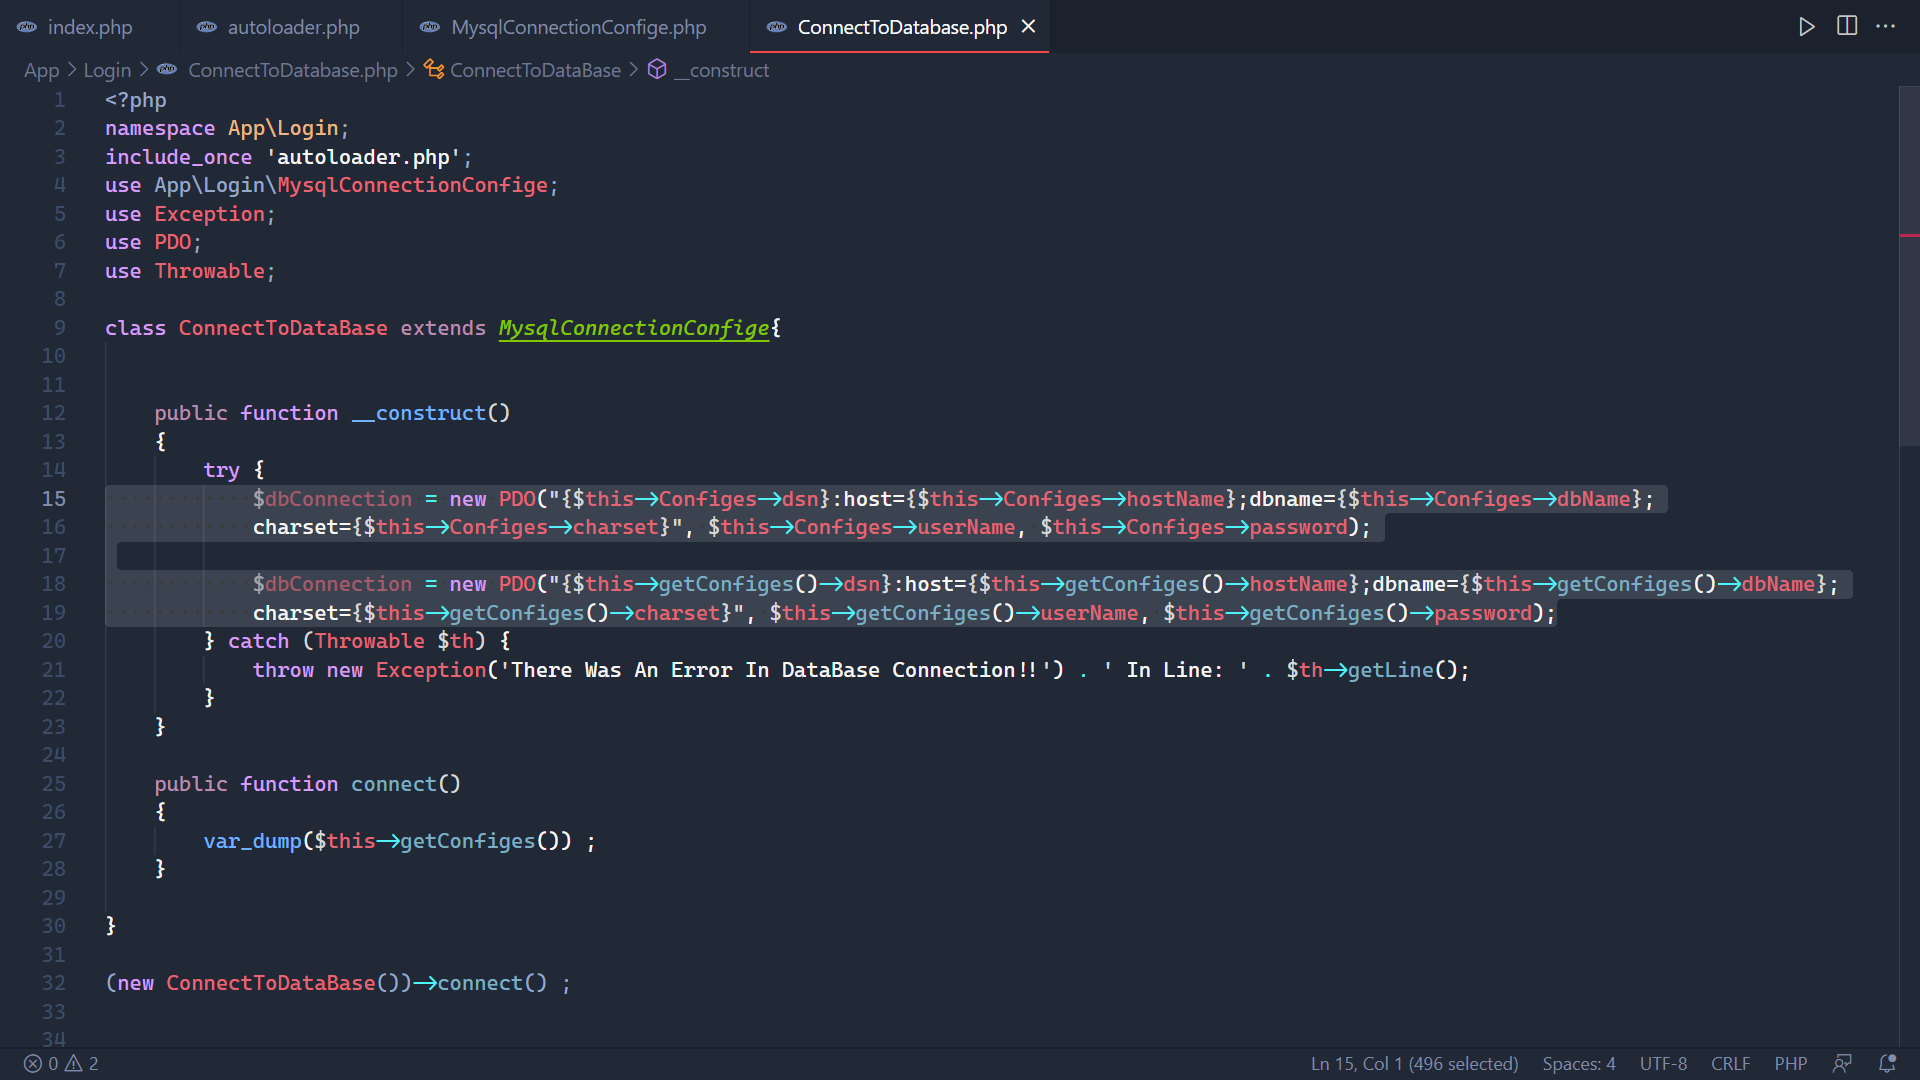Open ConnectToDatabase.php breadcrumb dropdown
Viewport: 1920px width, 1080px height.
(x=293, y=70)
